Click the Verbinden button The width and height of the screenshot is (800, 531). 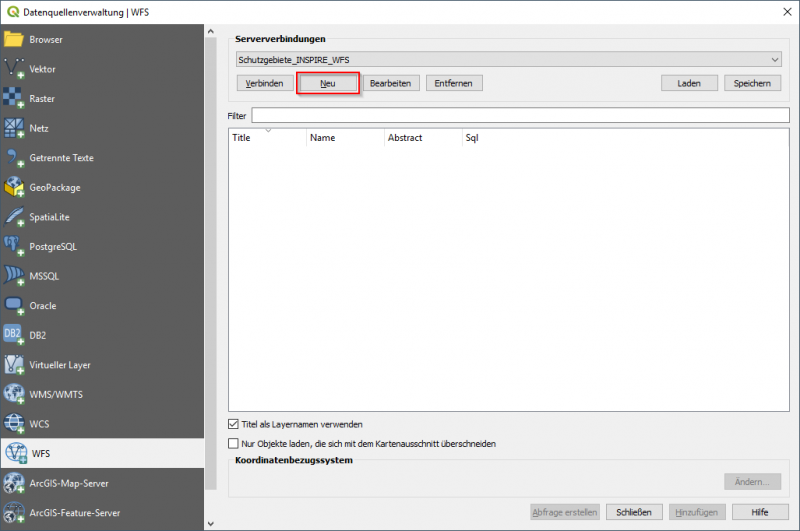pos(265,83)
